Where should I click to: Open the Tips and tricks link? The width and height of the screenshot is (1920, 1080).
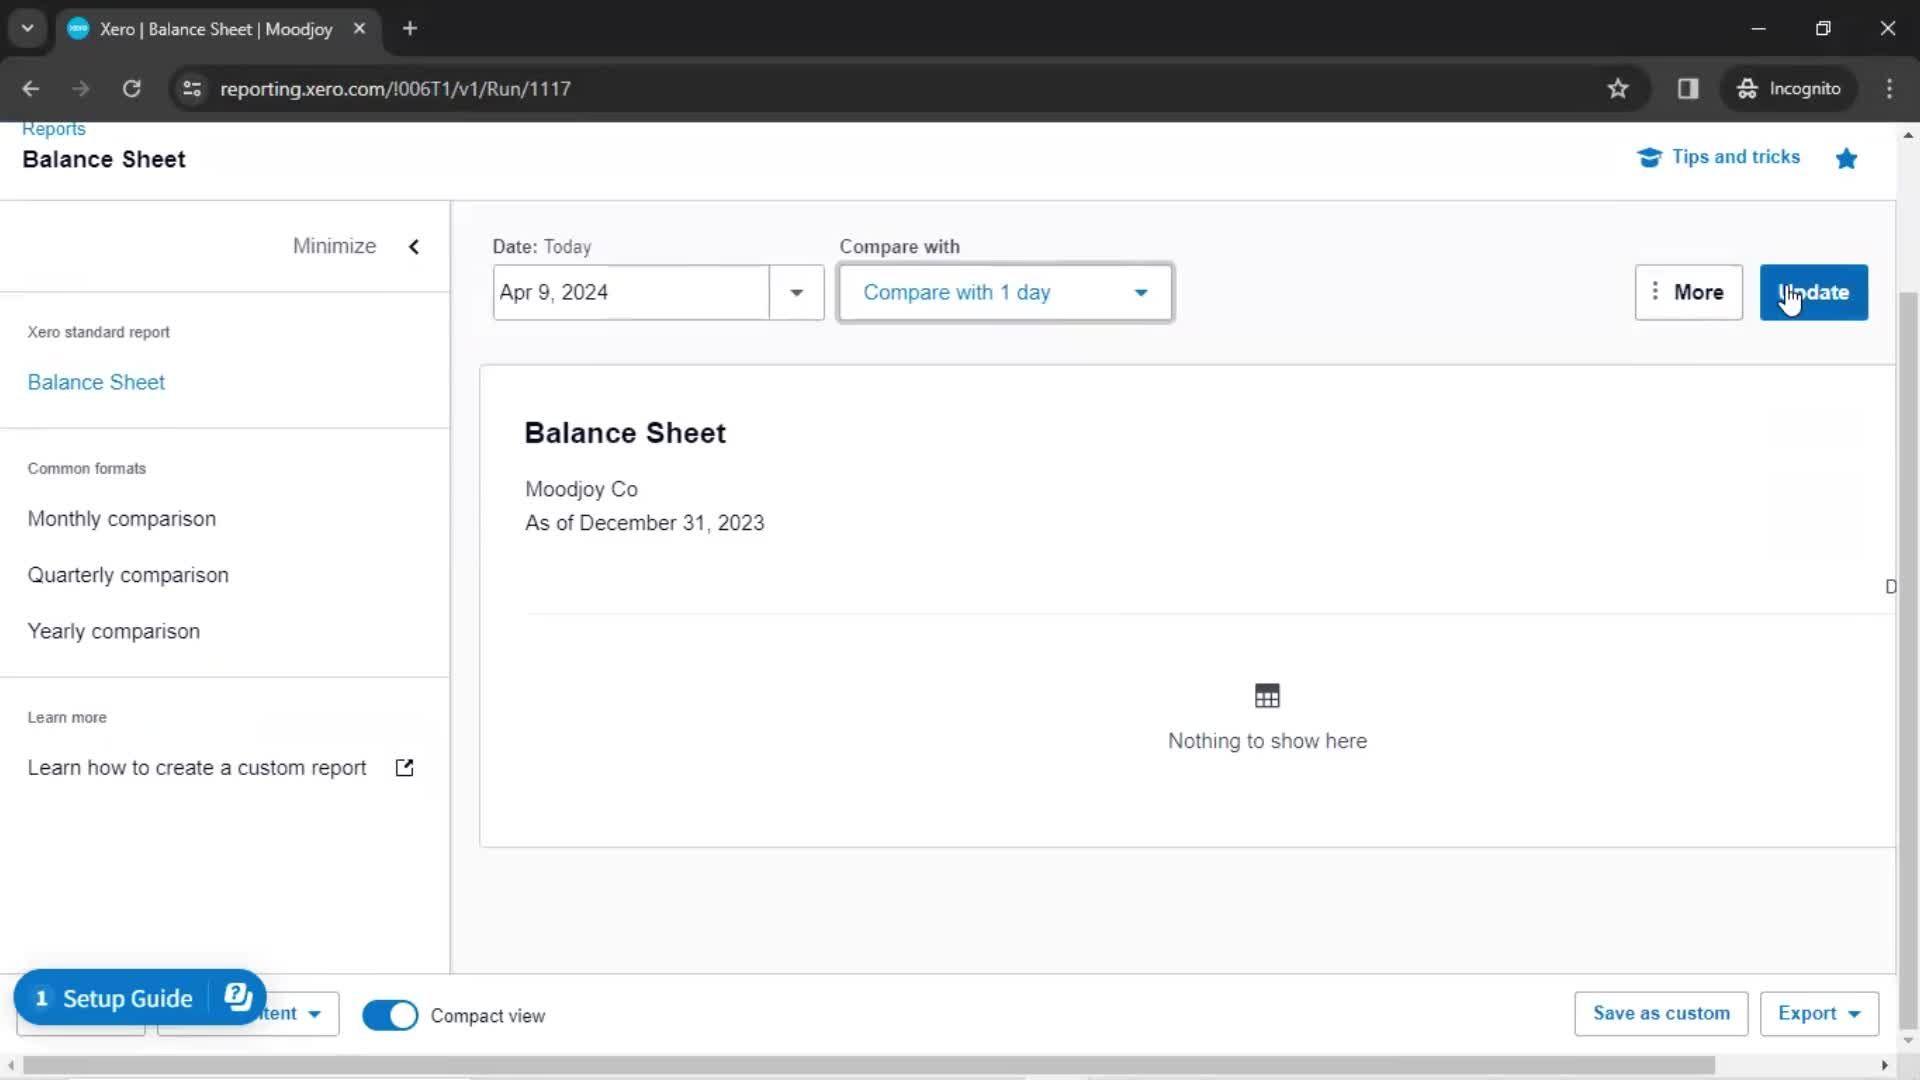[x=1735, y=157]
